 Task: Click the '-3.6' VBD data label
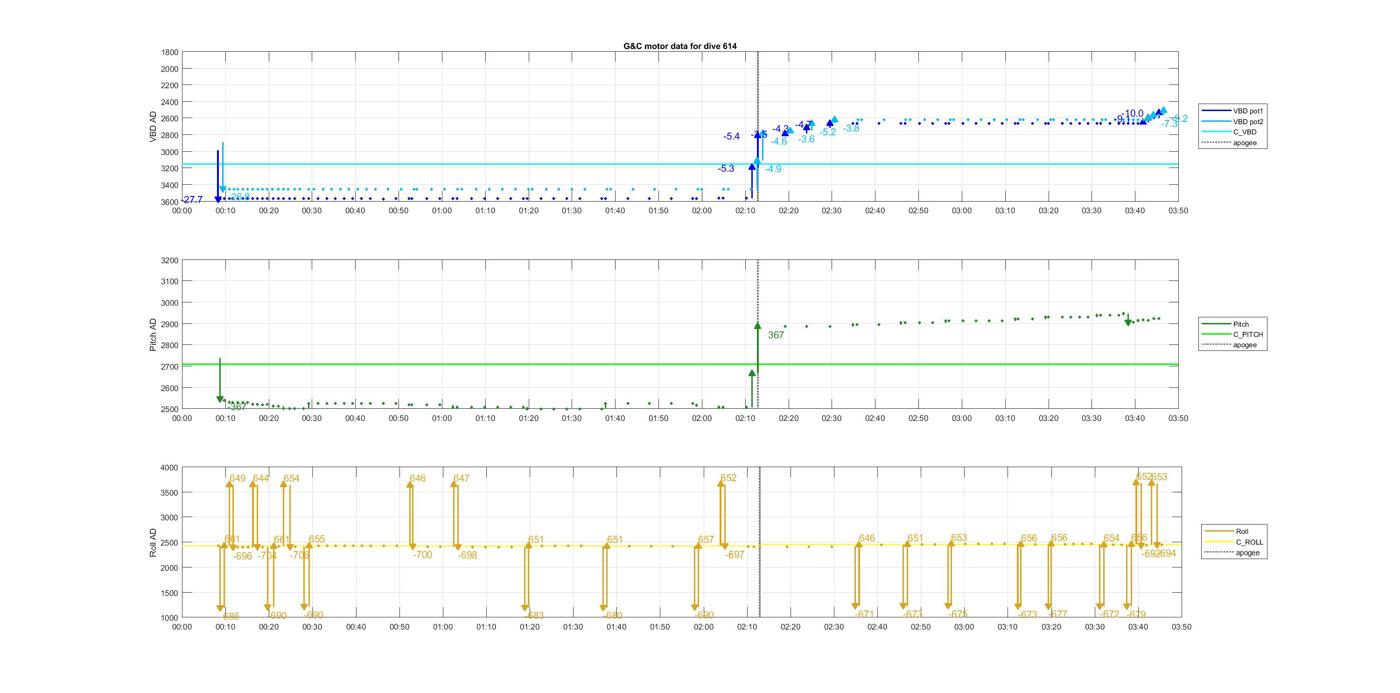[806, 139]
